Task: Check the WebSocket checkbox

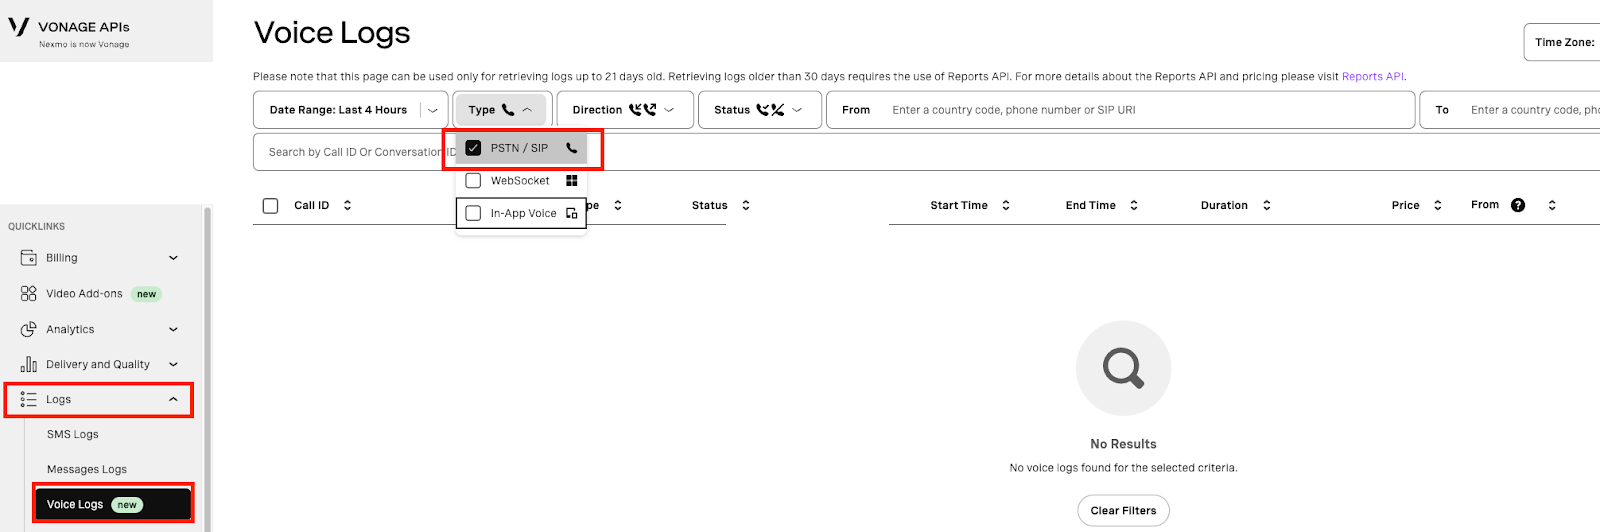Action: 474,181
